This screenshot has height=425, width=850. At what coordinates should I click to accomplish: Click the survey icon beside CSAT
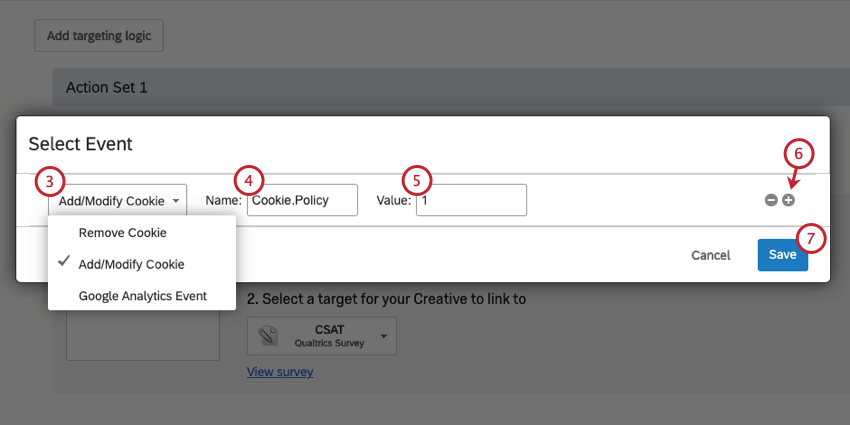point(267,335)
